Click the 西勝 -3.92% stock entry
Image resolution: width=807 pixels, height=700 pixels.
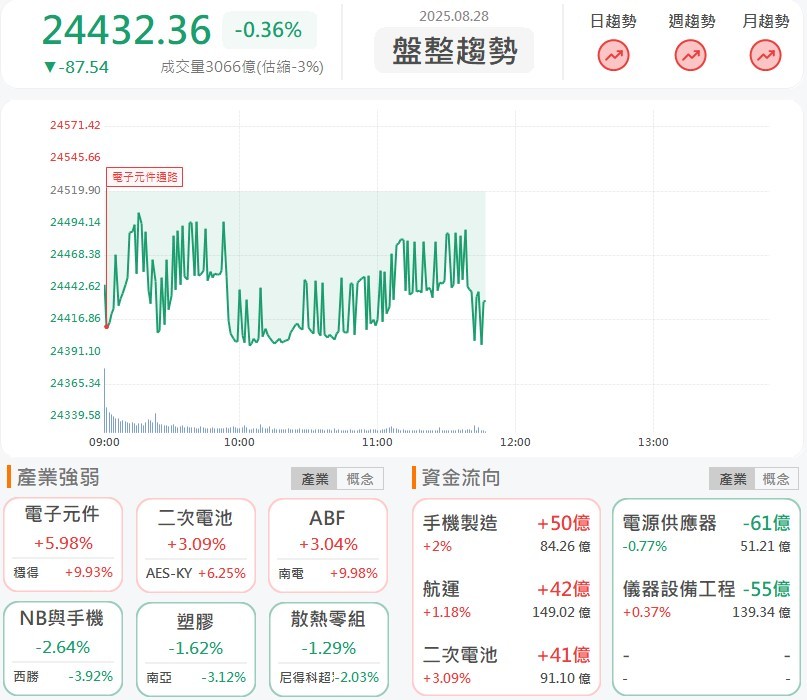63,676
